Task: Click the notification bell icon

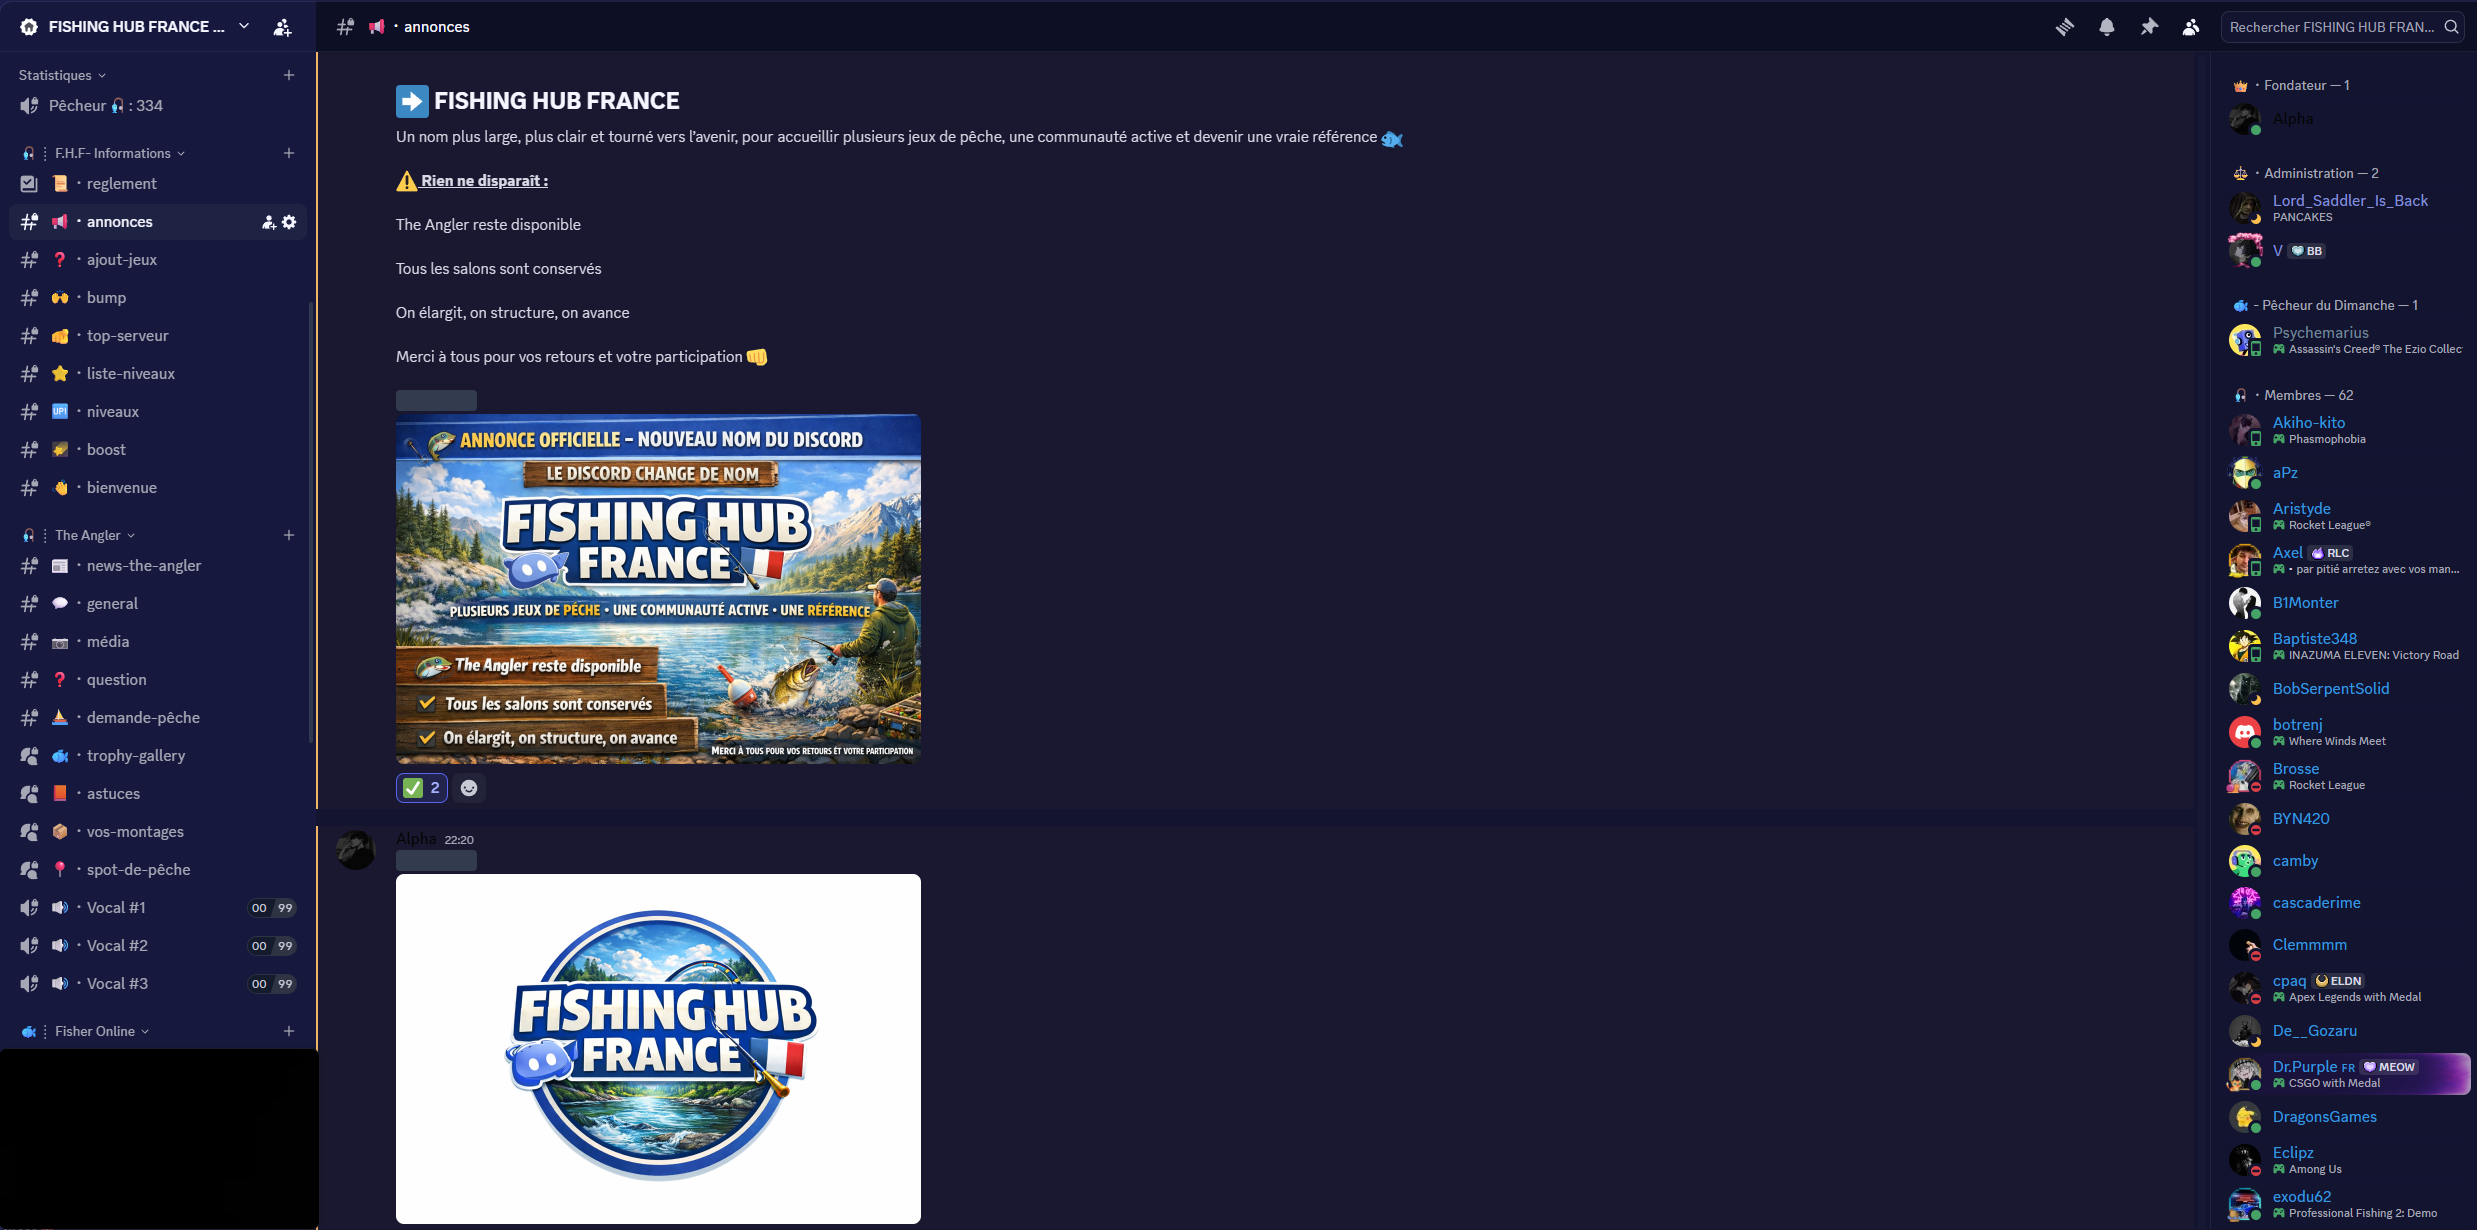Action: tap(2106, 27)
